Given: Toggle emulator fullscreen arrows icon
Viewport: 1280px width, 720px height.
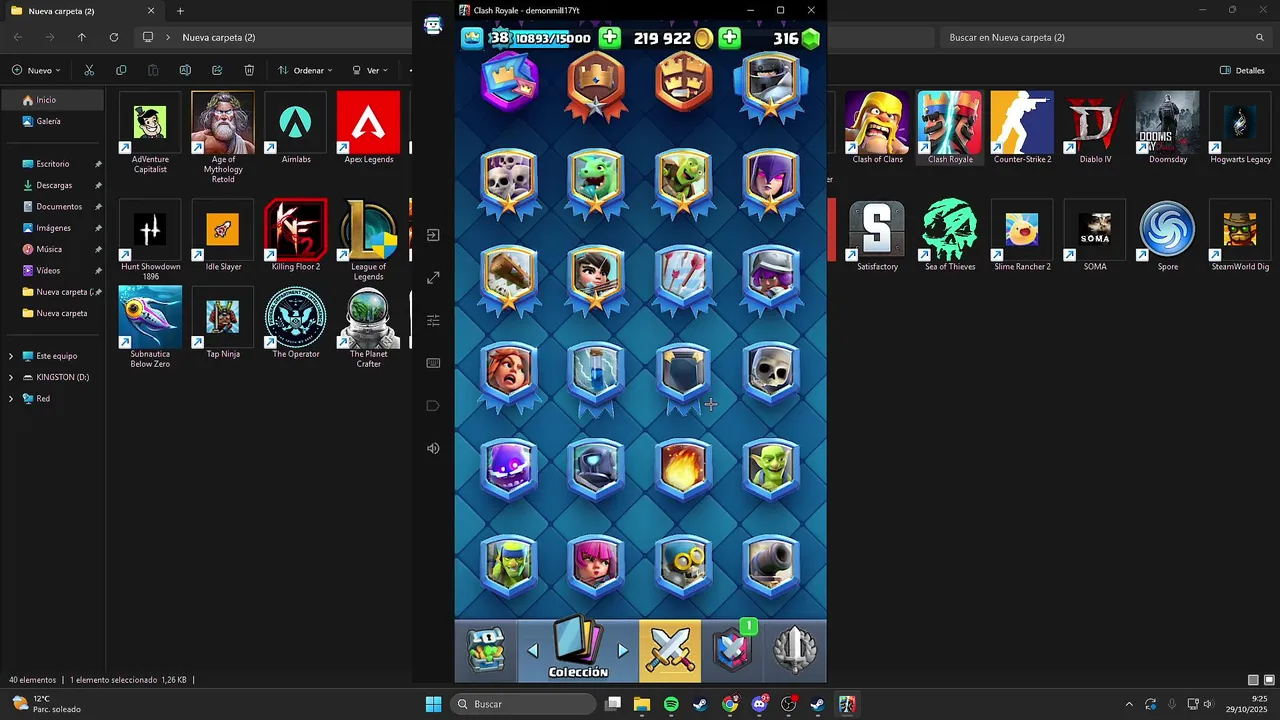Looking at the screenshot, I should click(433, 278).
